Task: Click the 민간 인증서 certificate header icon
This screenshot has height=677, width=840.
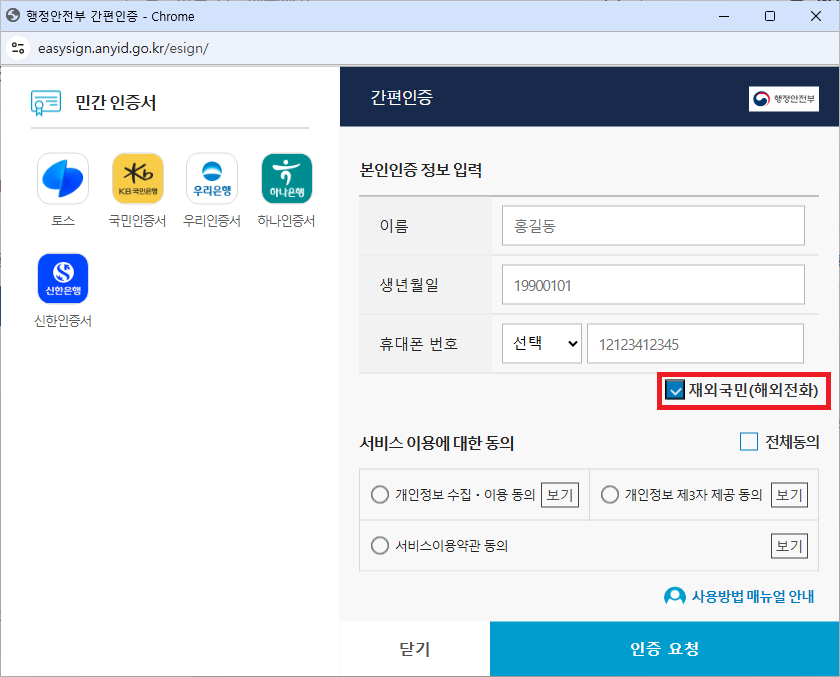Action: click(46, 103)
